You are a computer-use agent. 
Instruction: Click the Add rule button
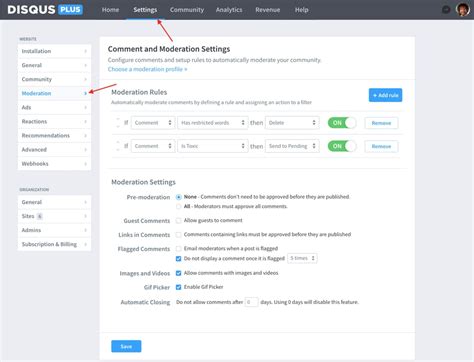pos(385,95)
